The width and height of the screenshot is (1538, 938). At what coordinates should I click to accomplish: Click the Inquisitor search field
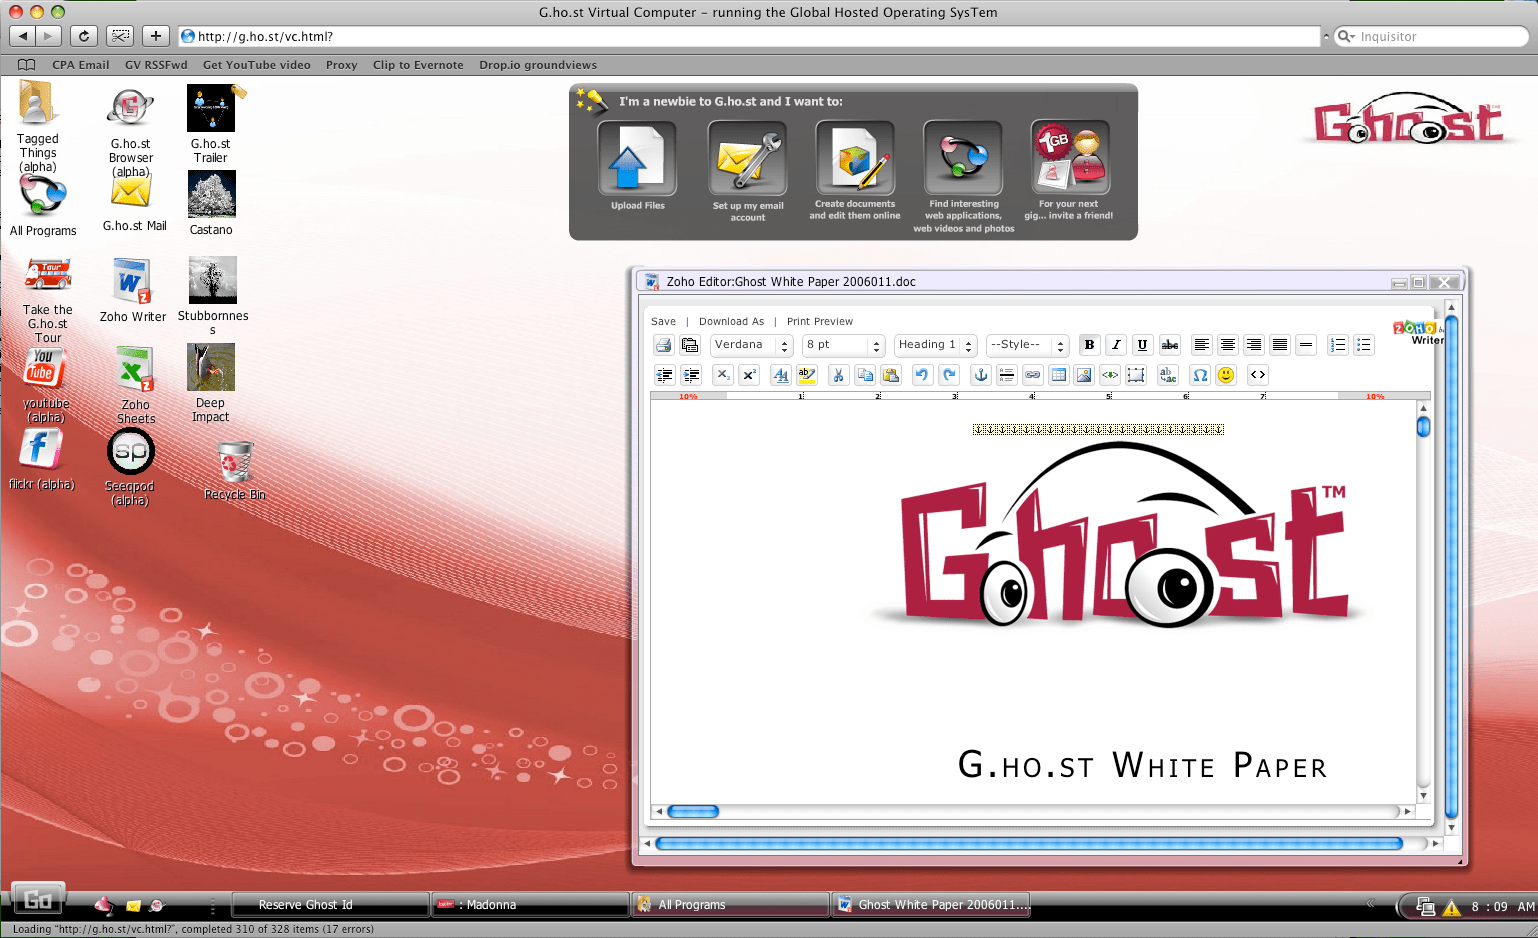click(1432, 36)
